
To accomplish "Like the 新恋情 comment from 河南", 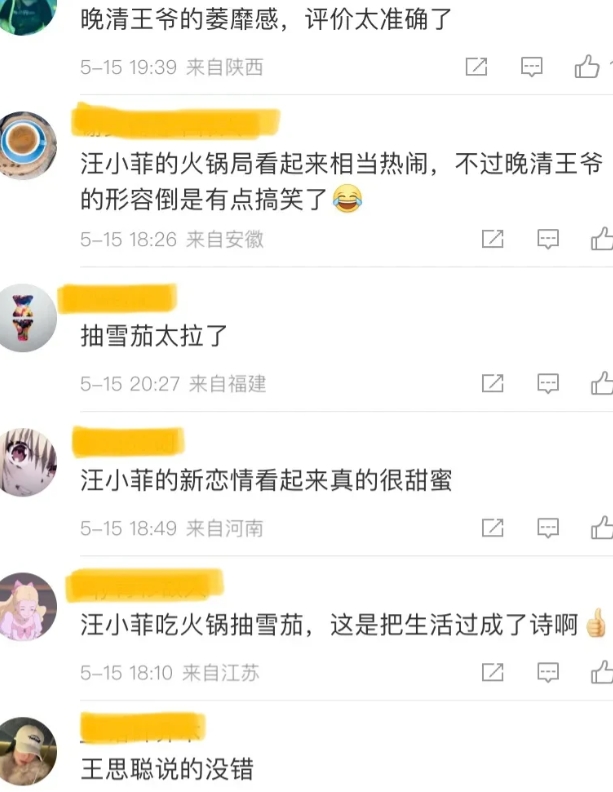I will 602,527.
